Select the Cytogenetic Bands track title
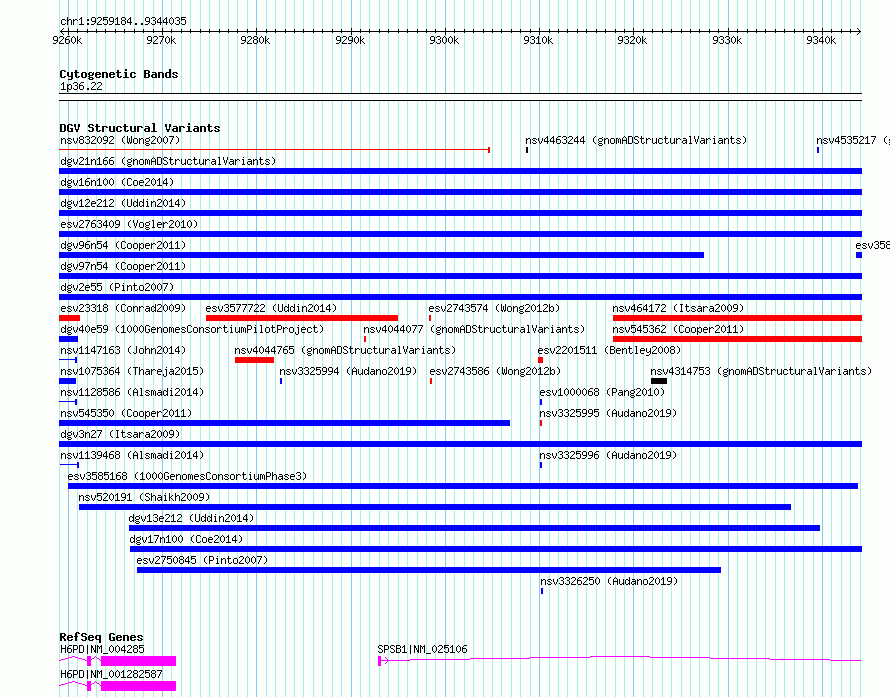The width and height of the screenshot is (890, 697). tap(119, 74)
